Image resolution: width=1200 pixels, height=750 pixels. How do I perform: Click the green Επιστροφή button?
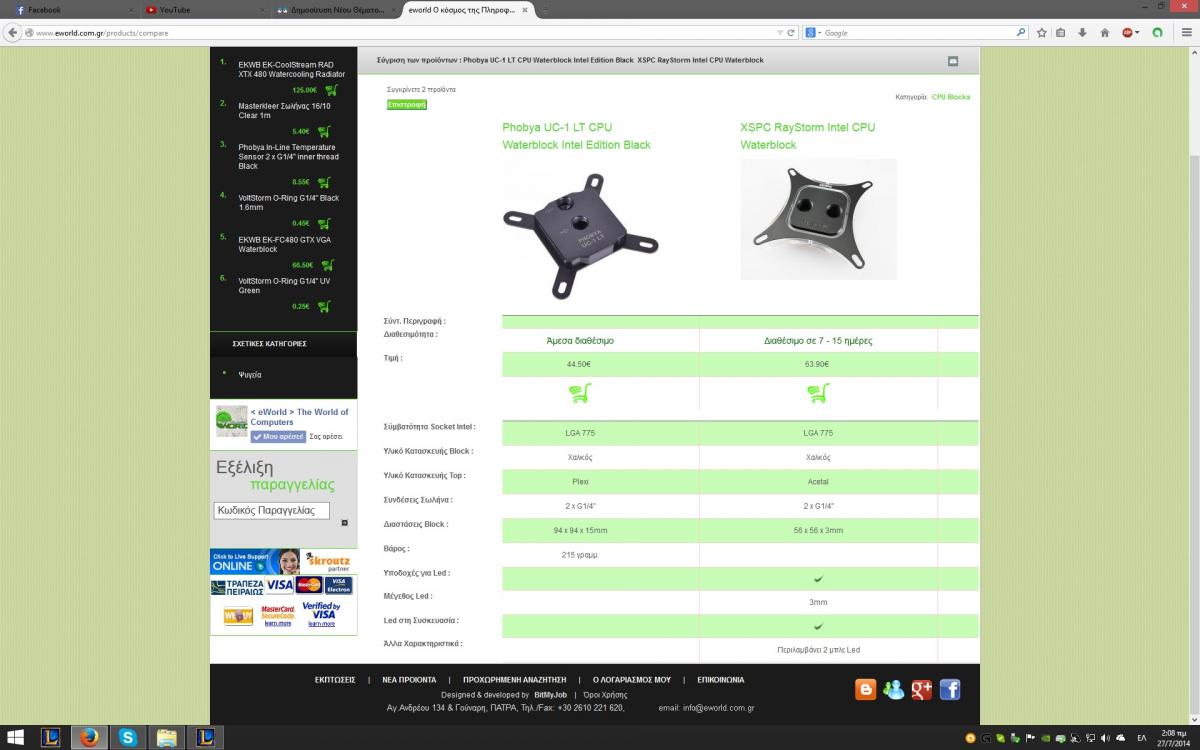click(407, 104)
